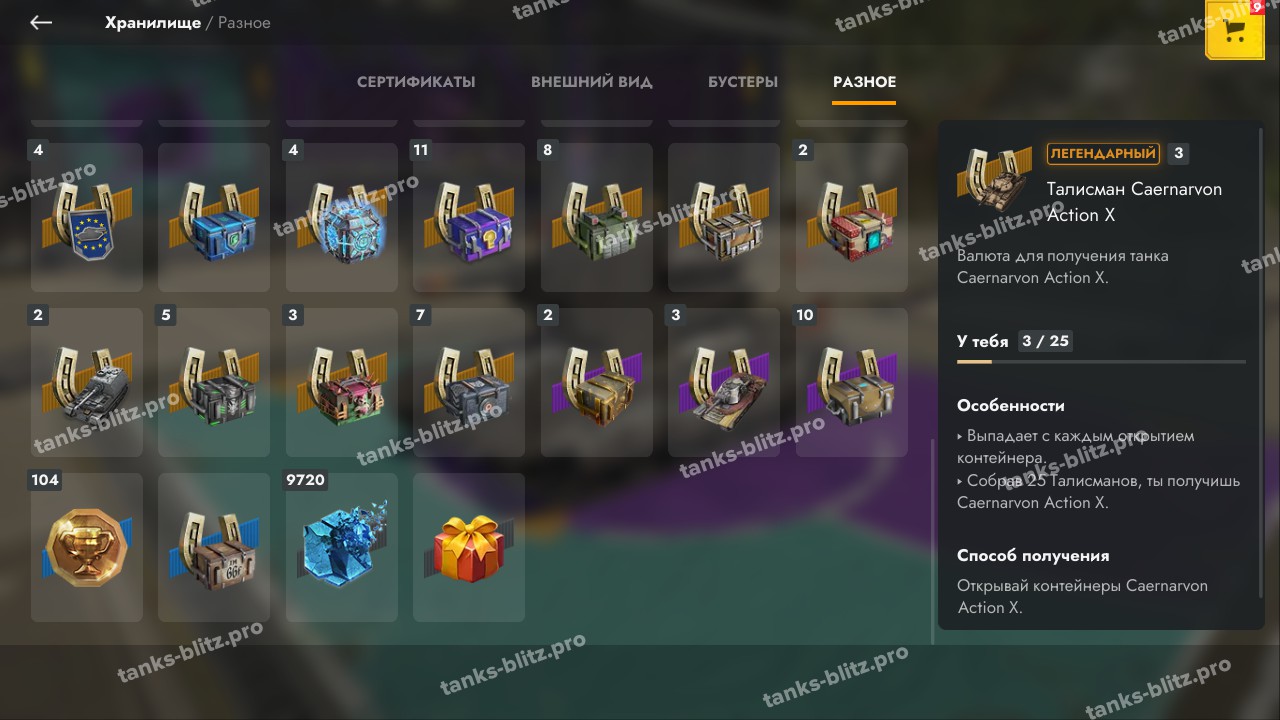The image size is (1280, 720).
Task: Select the artillery tank talisman item
Action: pos(87,382)
